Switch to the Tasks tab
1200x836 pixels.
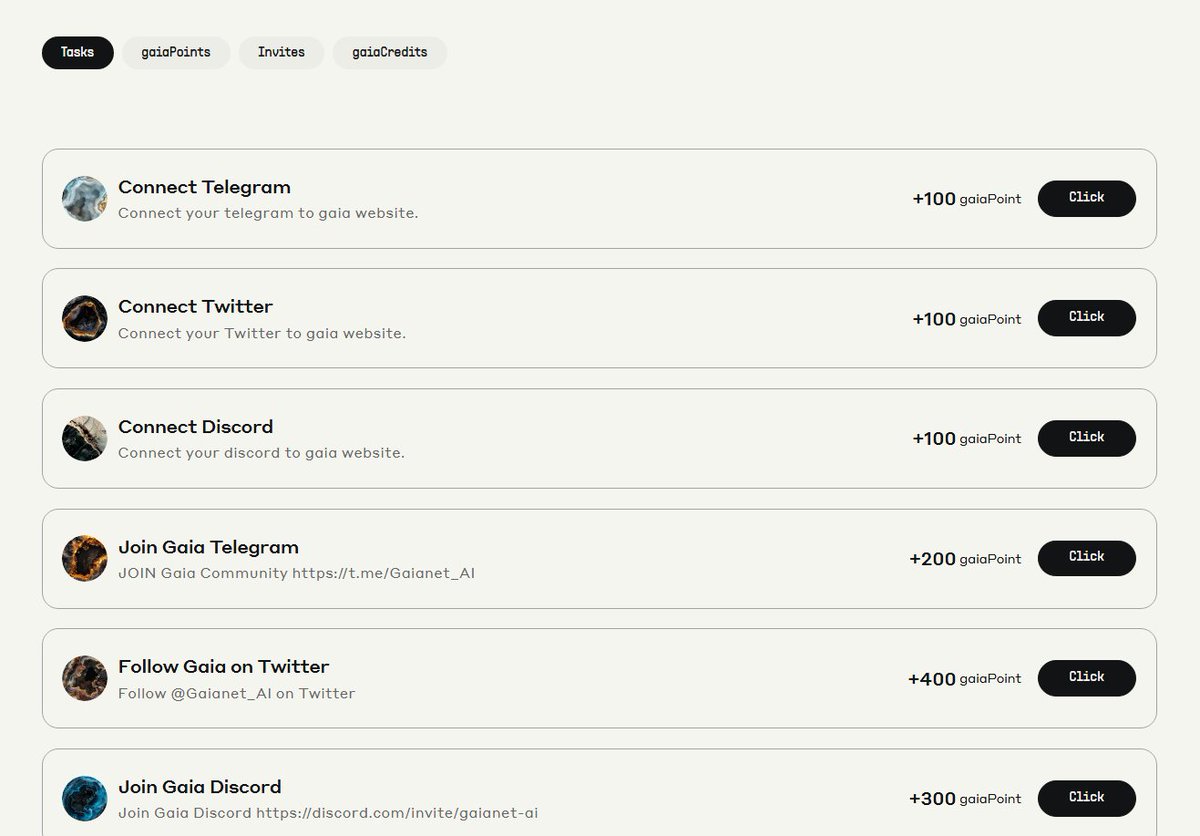click(78, 53)
